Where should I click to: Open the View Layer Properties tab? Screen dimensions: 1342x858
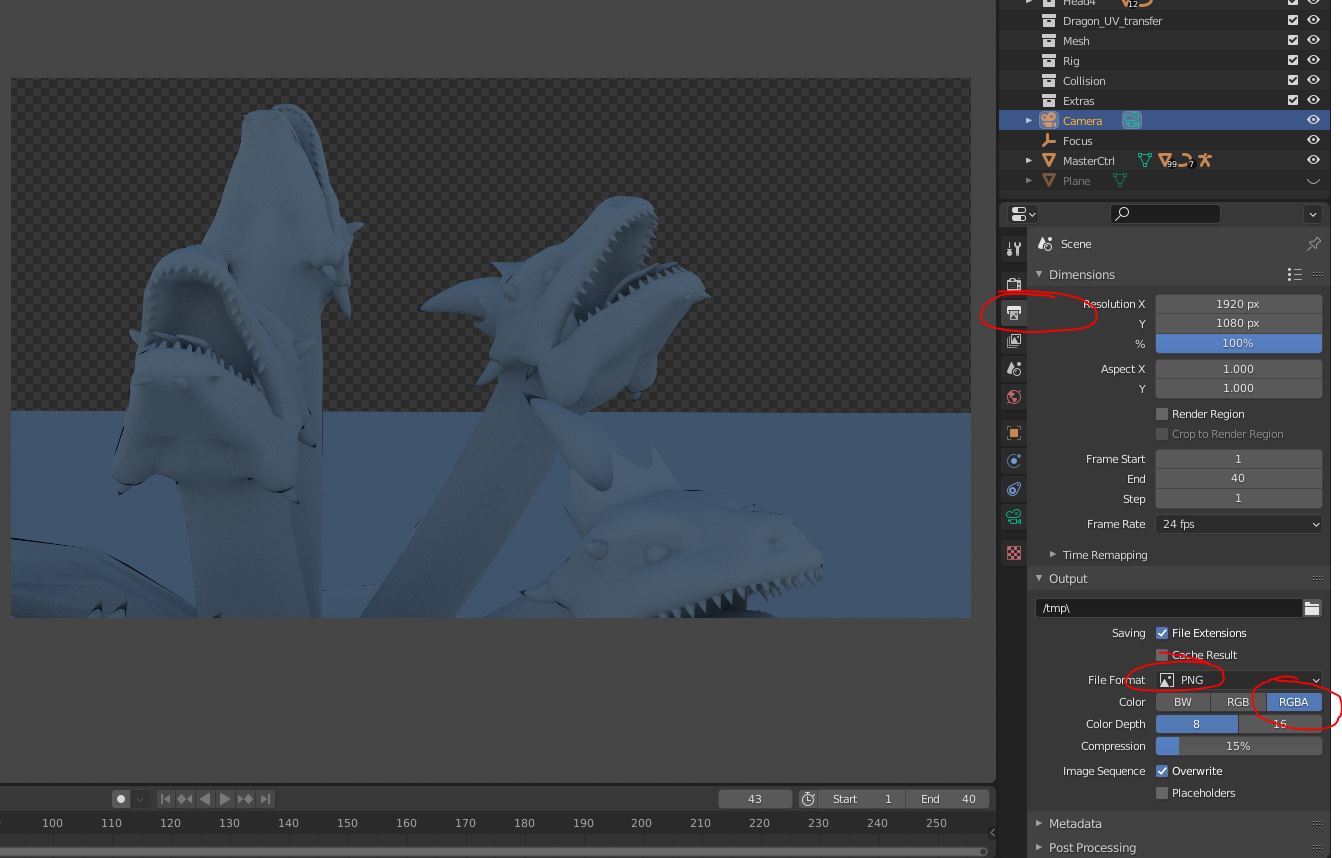1013,341
